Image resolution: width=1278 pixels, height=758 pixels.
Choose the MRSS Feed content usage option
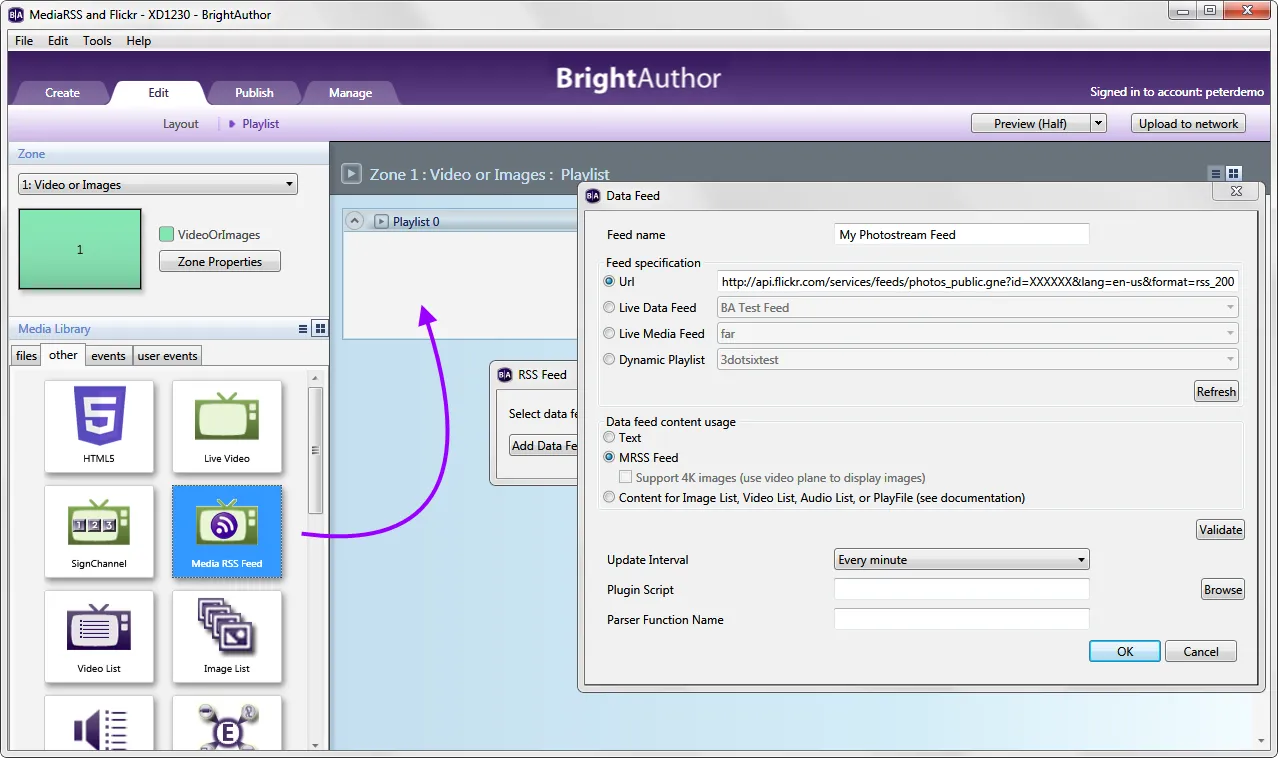coord(609,458)
